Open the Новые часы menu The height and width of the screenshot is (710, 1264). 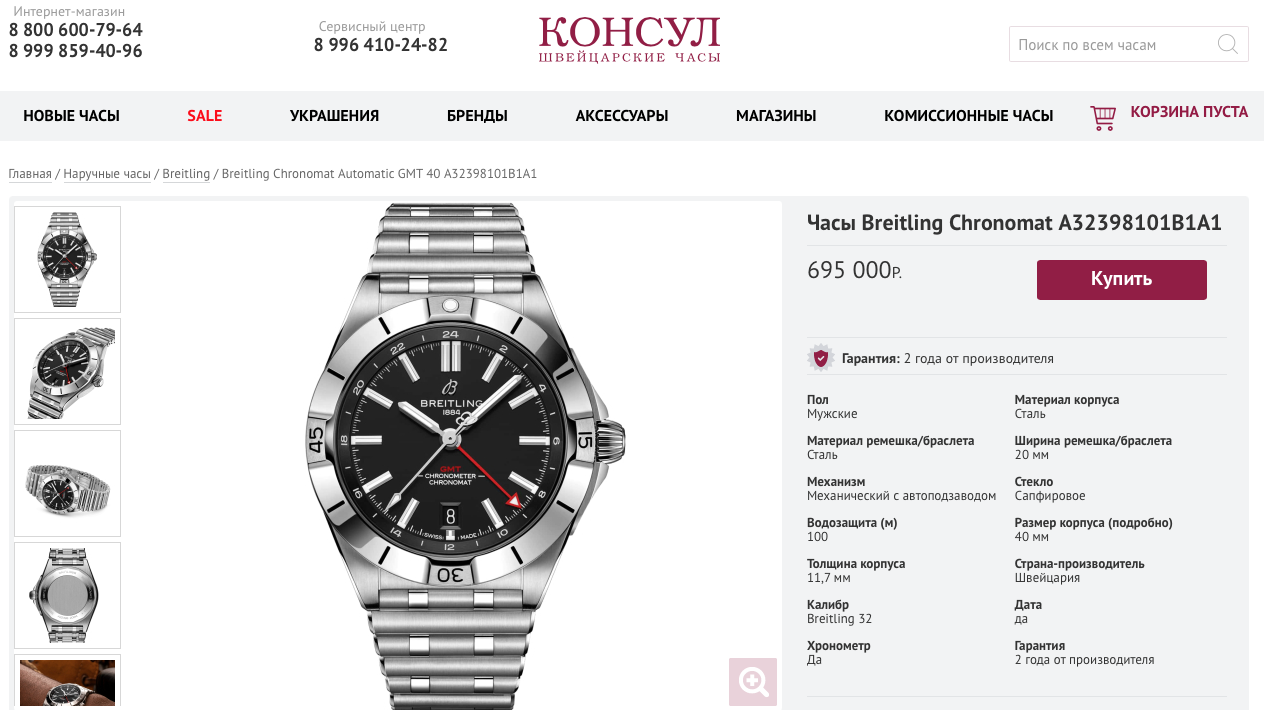click(71, 116)
